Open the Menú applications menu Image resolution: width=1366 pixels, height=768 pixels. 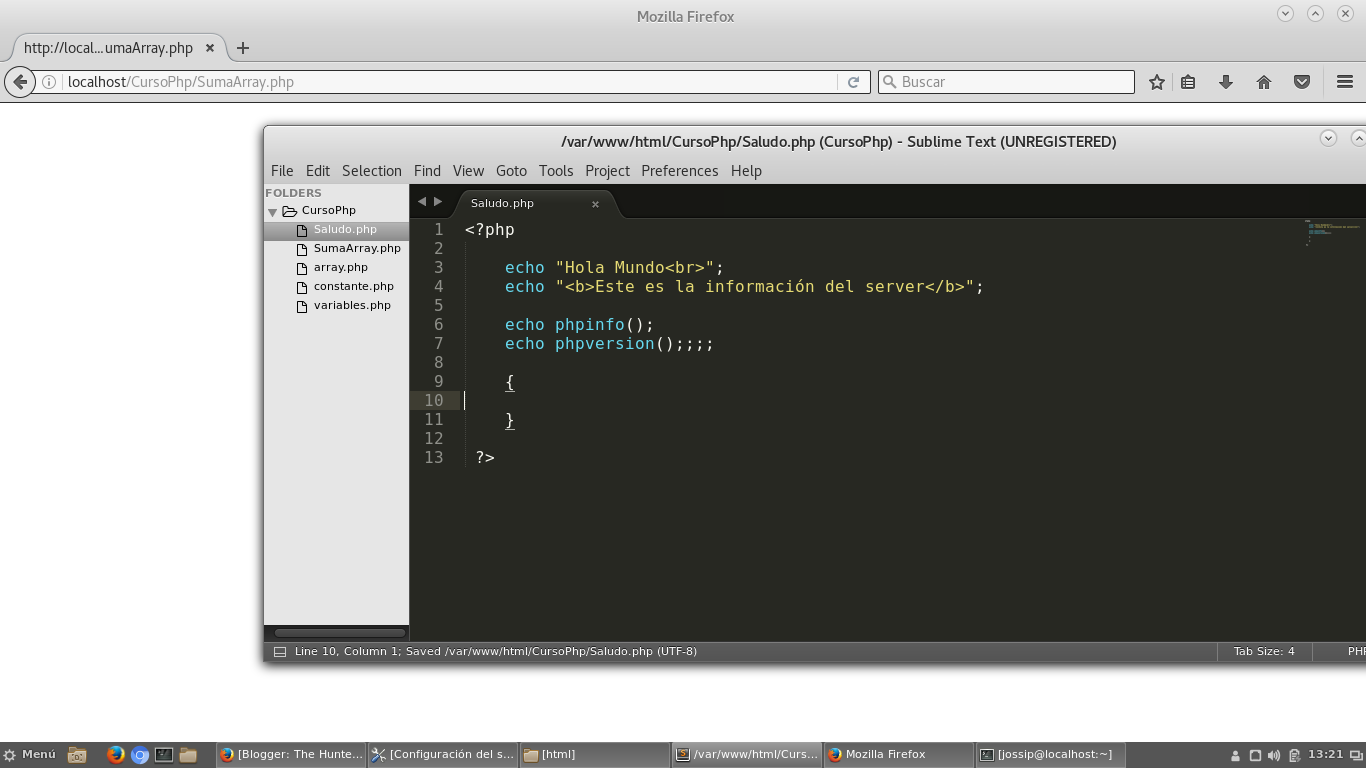point(30,755)
